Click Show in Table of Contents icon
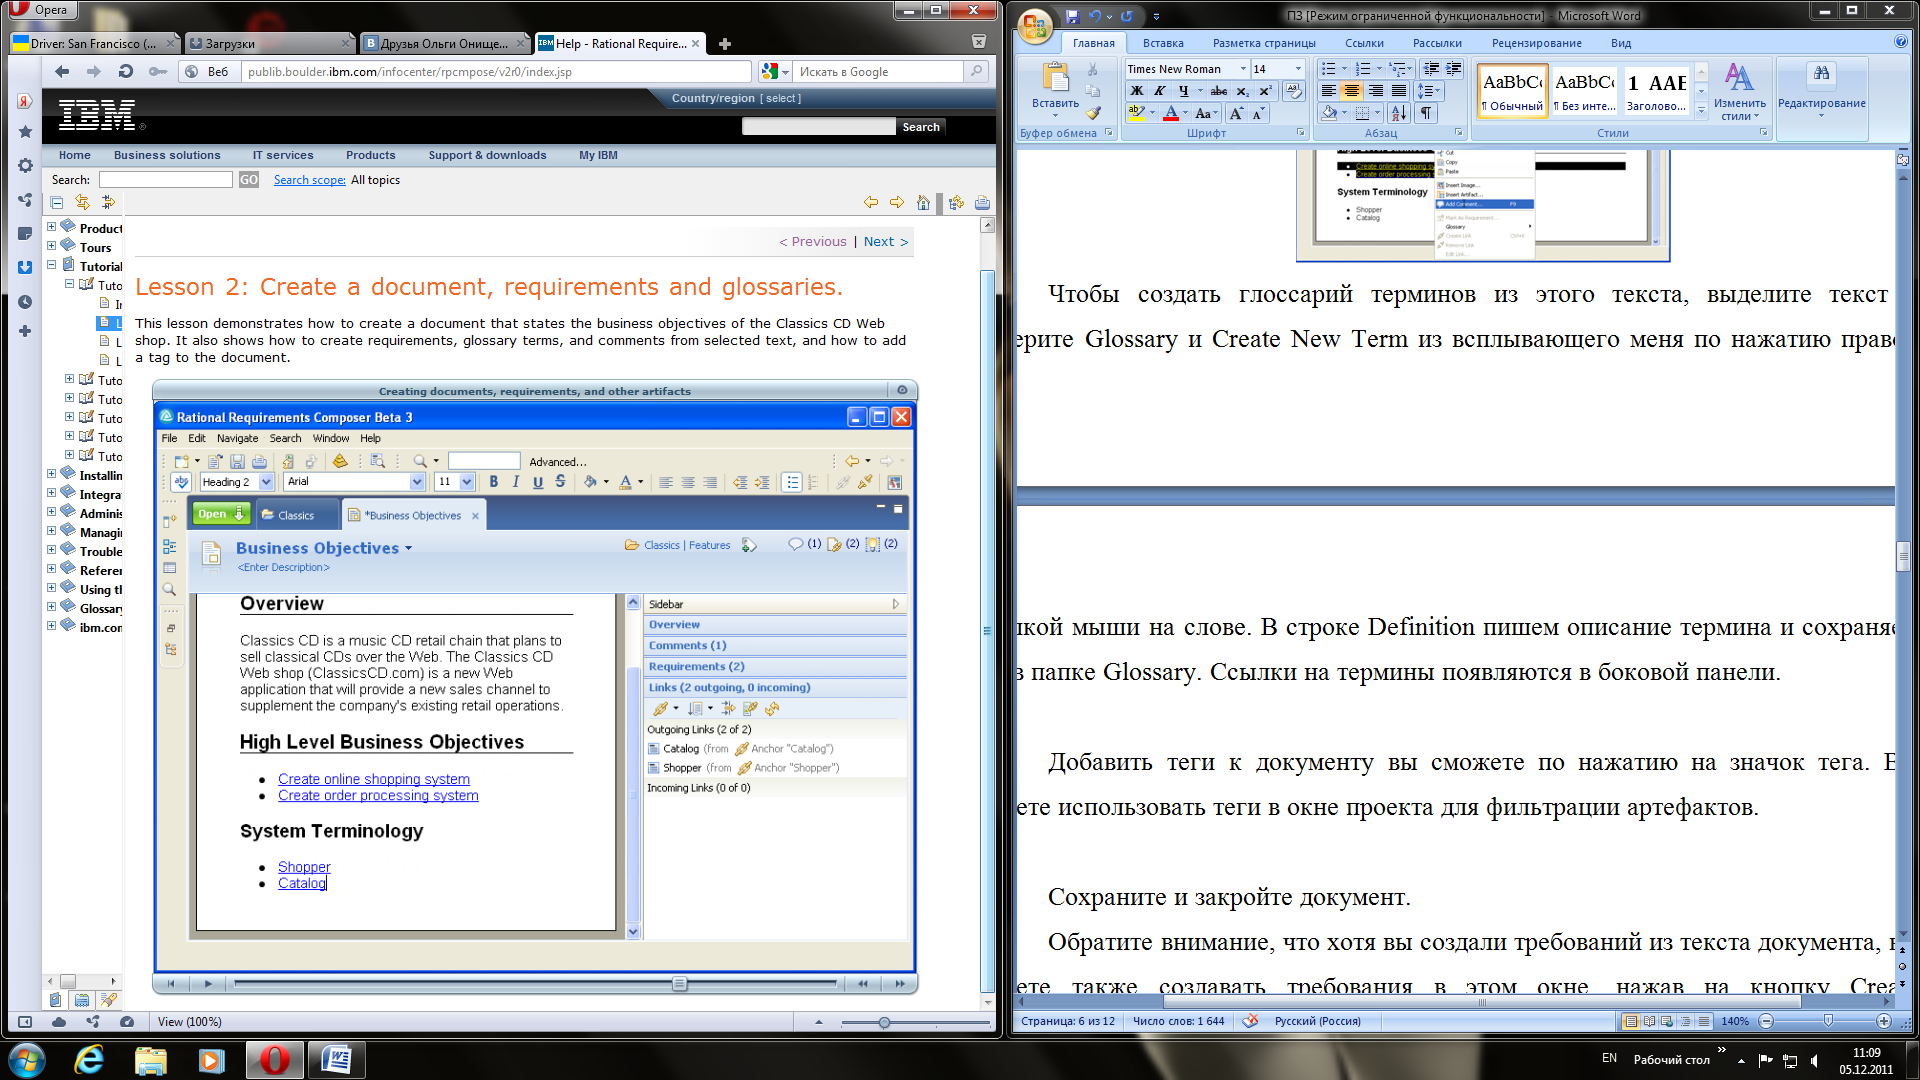Viewport: 1920px width, 1080px height. coord(956,202)
